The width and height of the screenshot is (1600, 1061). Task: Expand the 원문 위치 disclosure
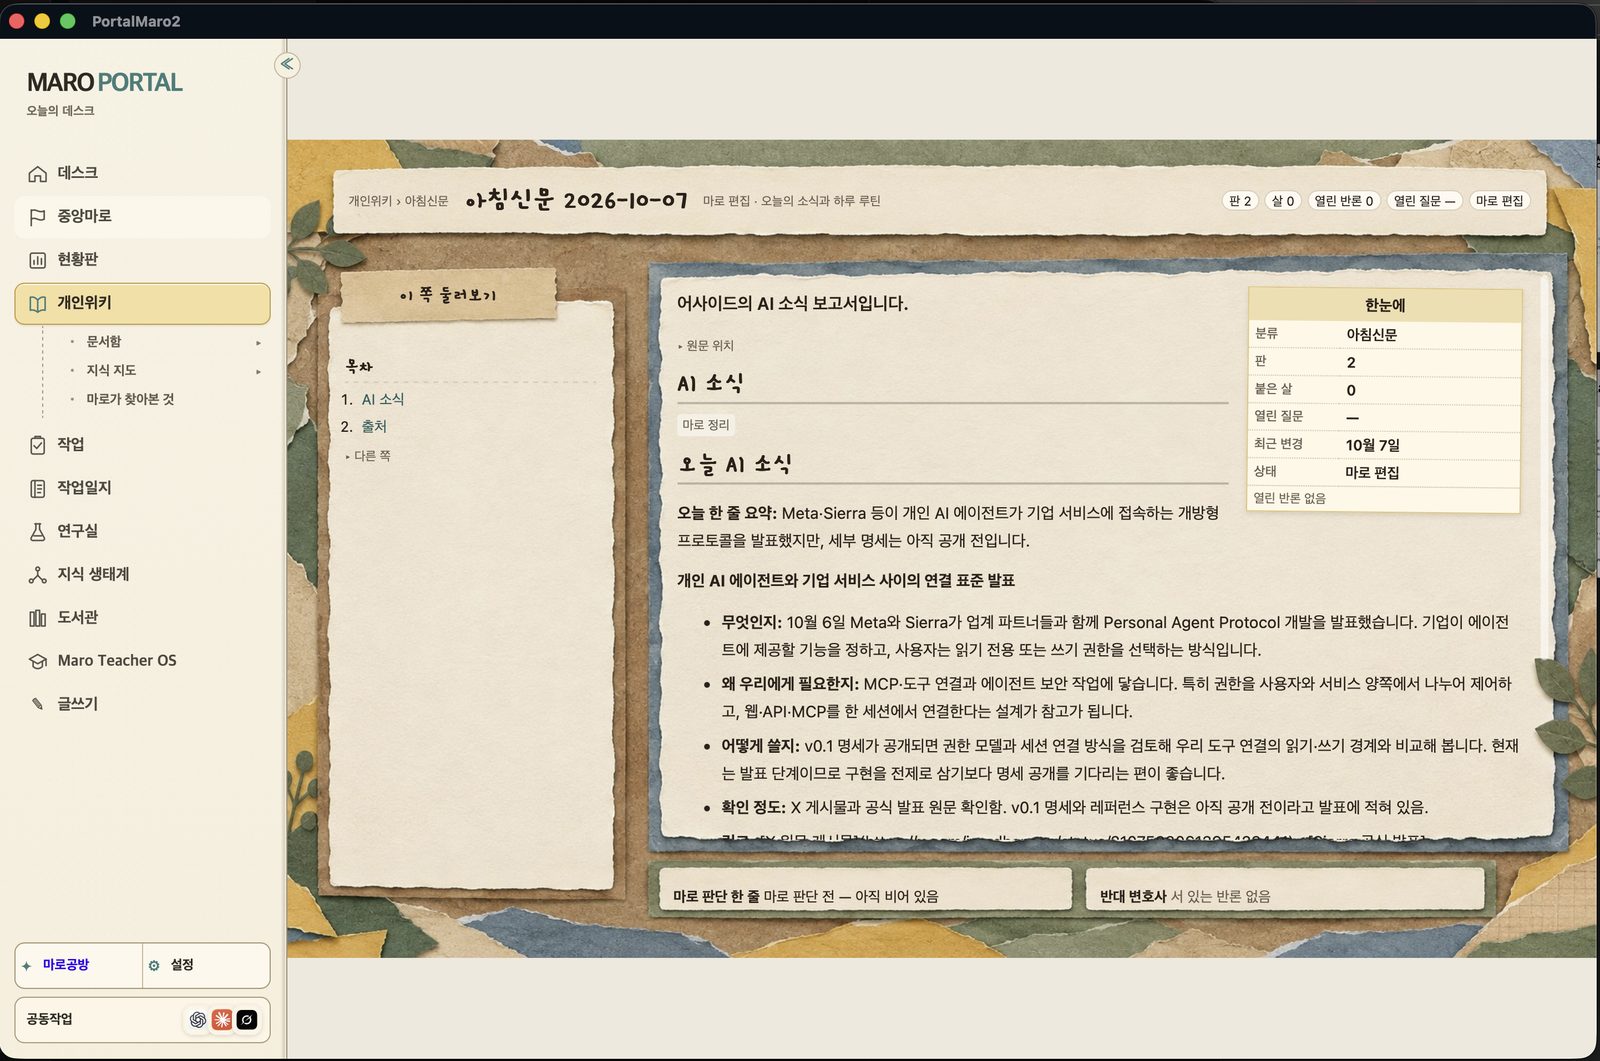(x=706, y=346)
